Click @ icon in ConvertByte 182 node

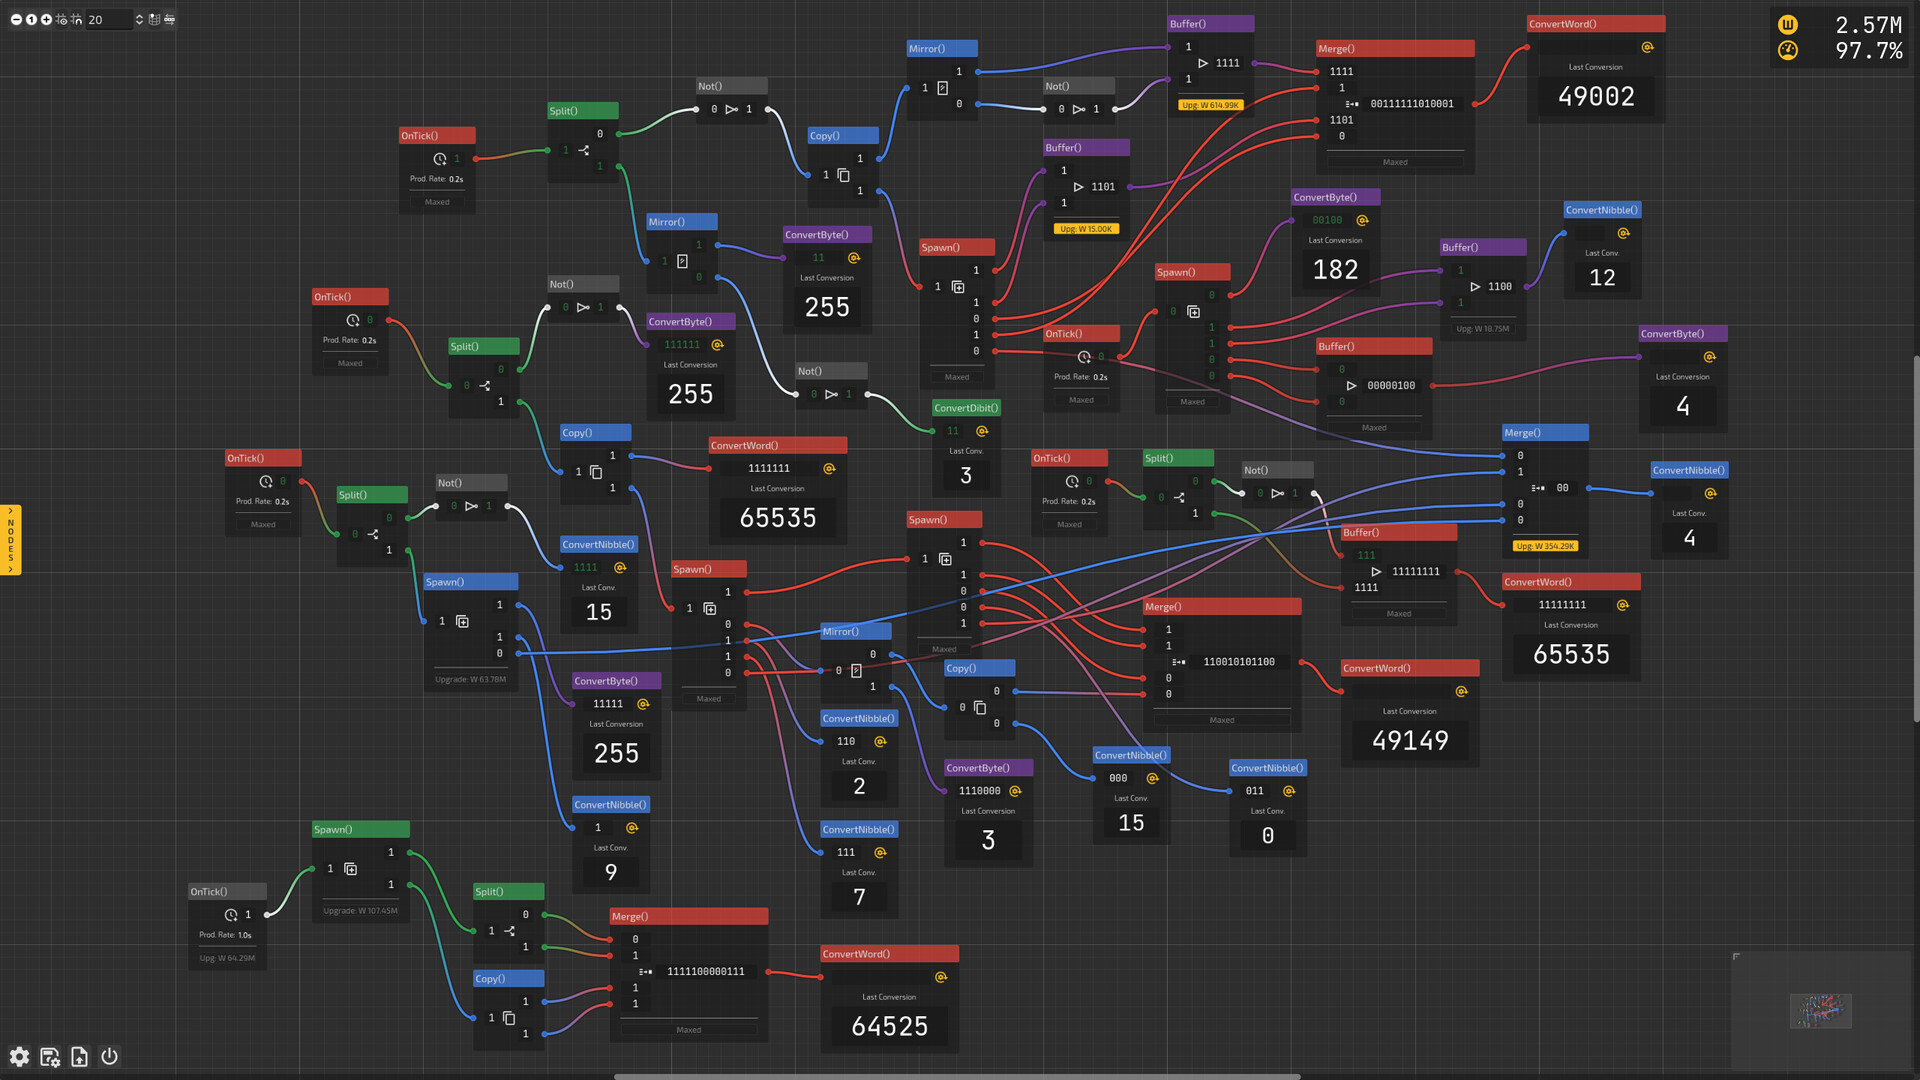(x=1362, y=220)
